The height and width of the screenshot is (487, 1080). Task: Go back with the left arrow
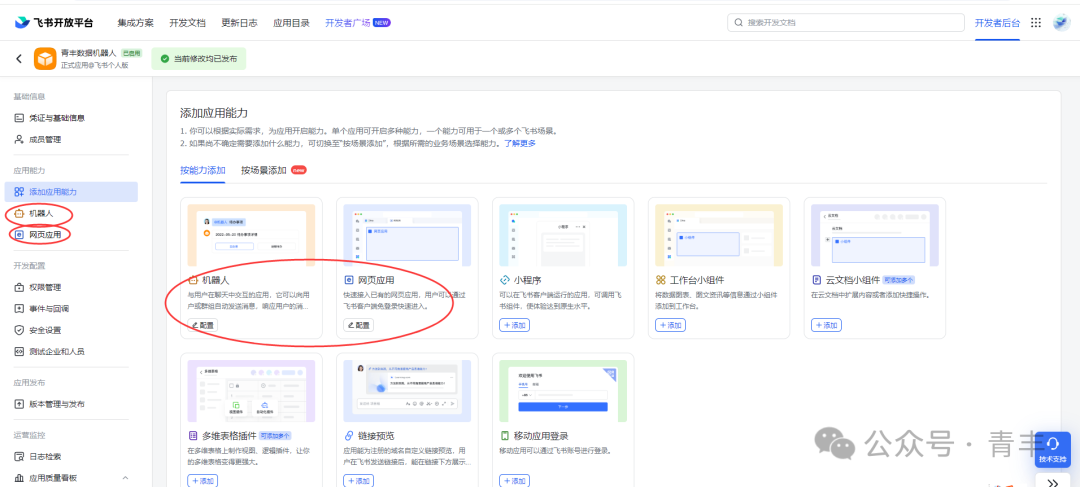click(19, 59)
